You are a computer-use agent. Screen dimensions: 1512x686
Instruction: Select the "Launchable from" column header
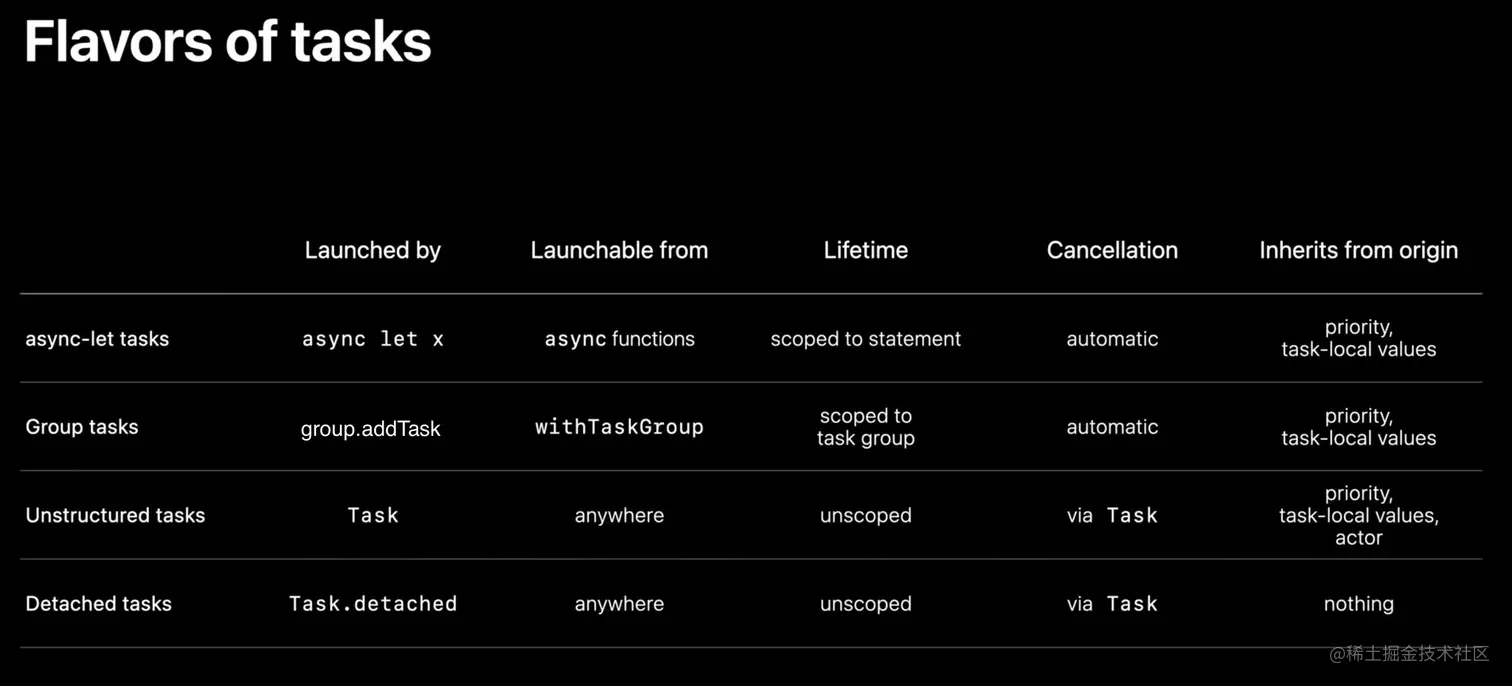click(619, 250)
